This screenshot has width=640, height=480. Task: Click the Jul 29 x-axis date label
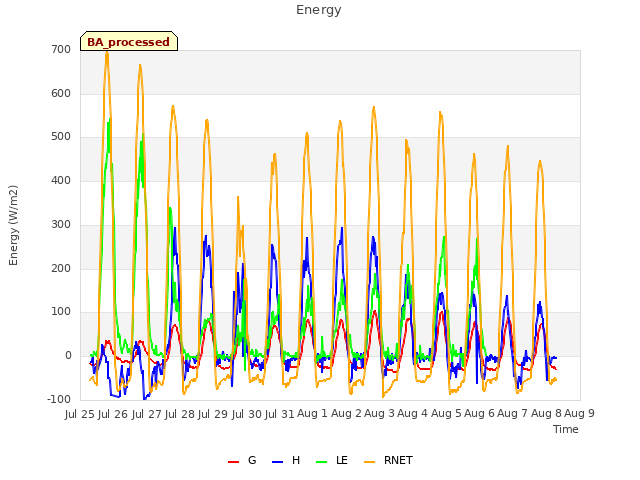213,414
